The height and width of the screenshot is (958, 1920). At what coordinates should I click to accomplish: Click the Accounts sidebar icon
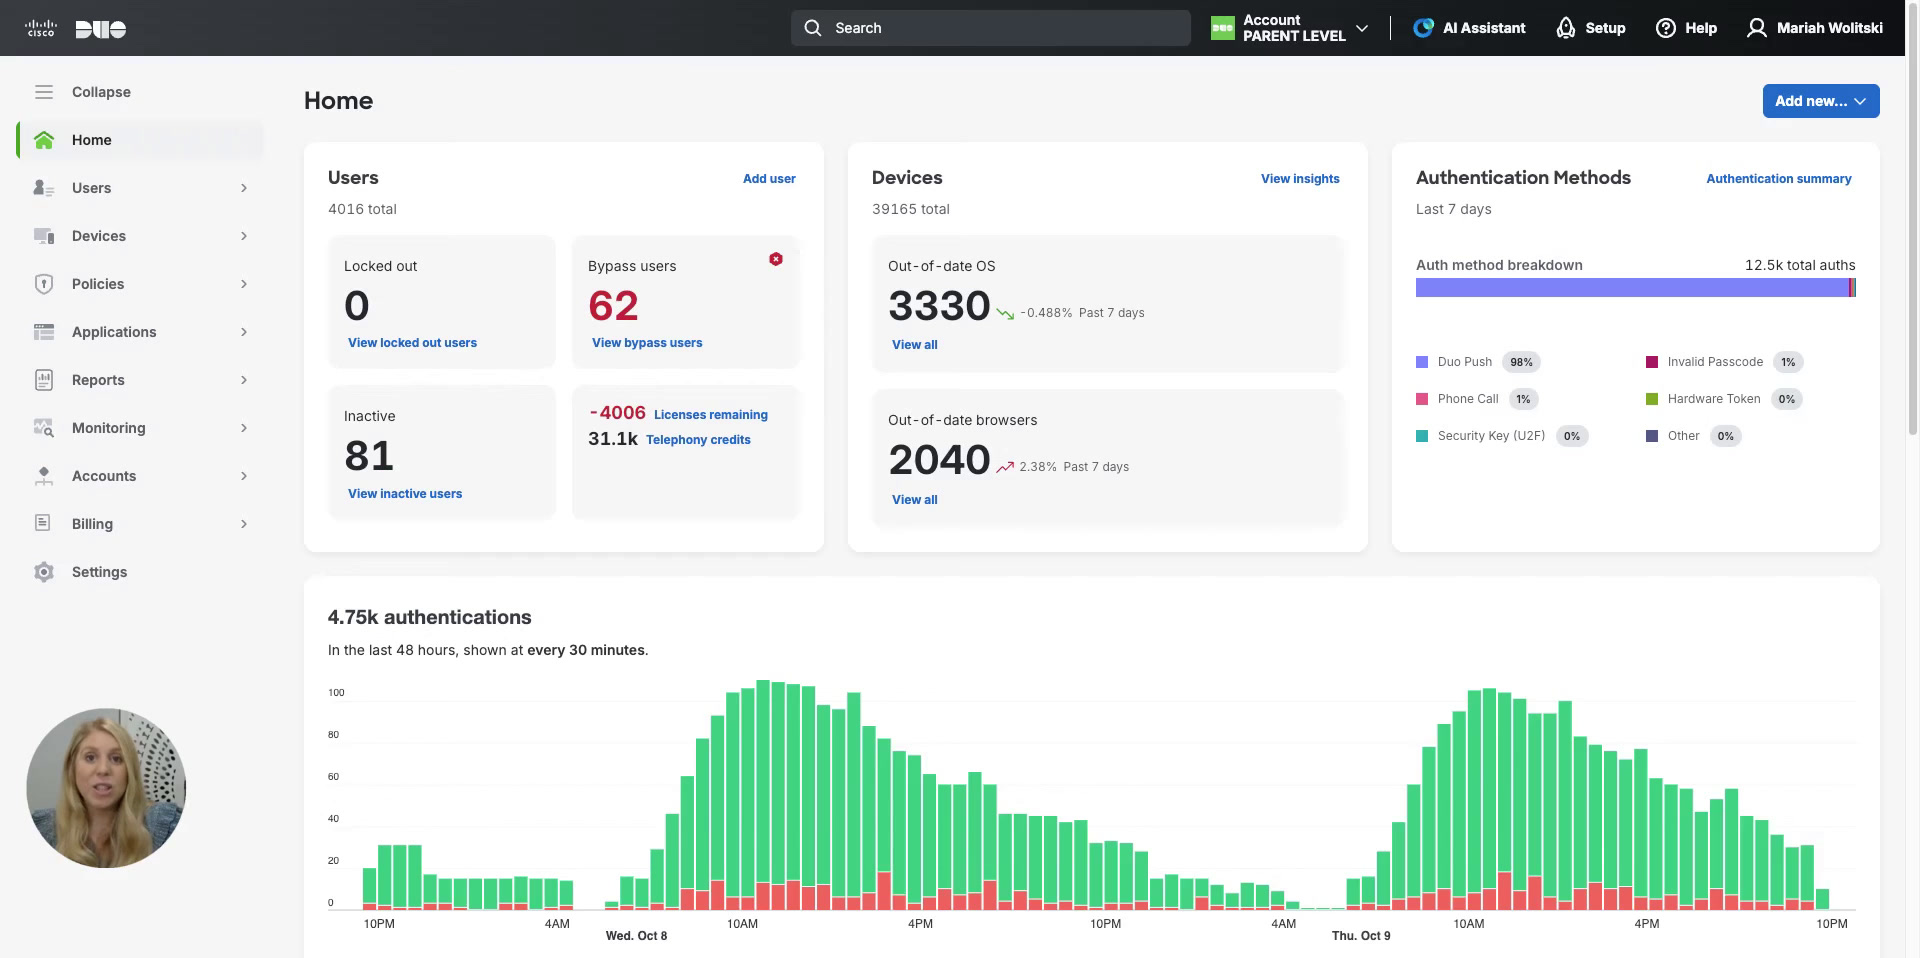[x=44, y=476]
